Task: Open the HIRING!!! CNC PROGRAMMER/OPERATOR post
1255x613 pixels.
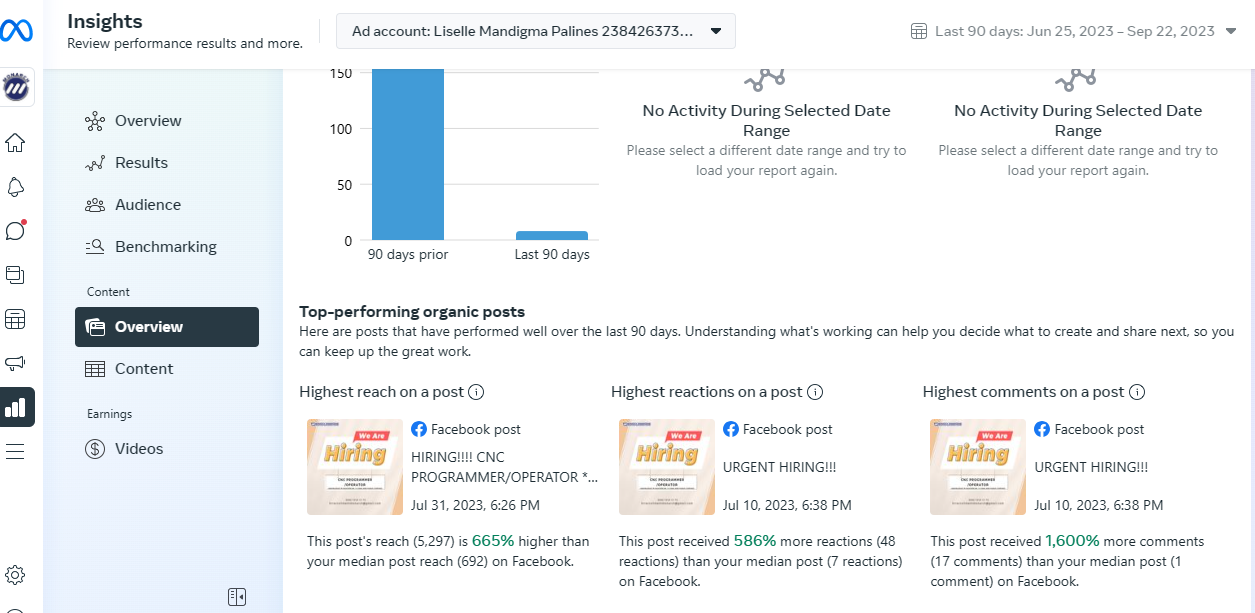Action: point(505,467)
